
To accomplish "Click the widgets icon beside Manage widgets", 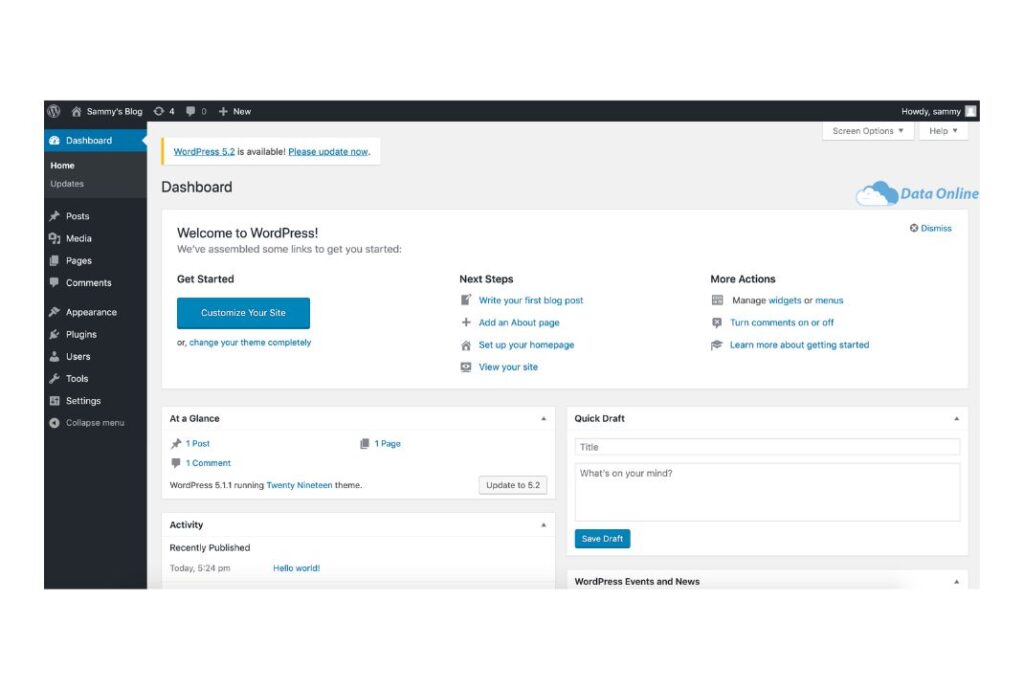I will tap(717, 300).
